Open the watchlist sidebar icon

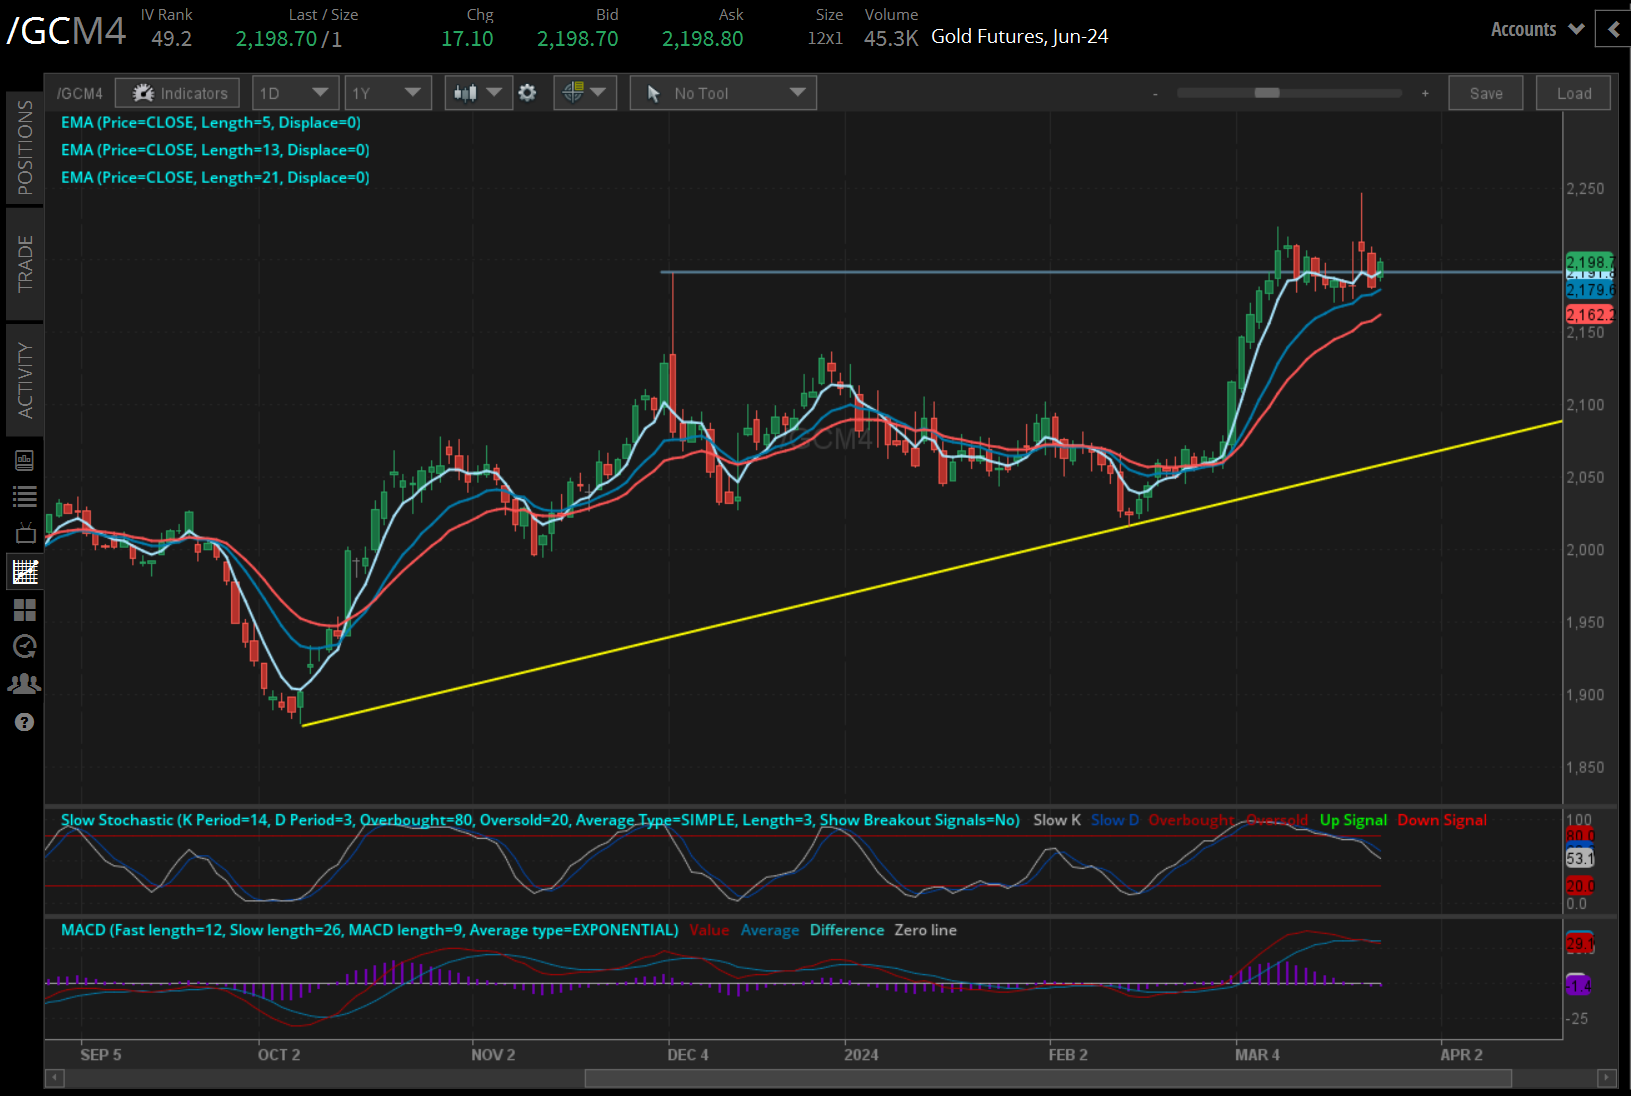pos(25,495)
